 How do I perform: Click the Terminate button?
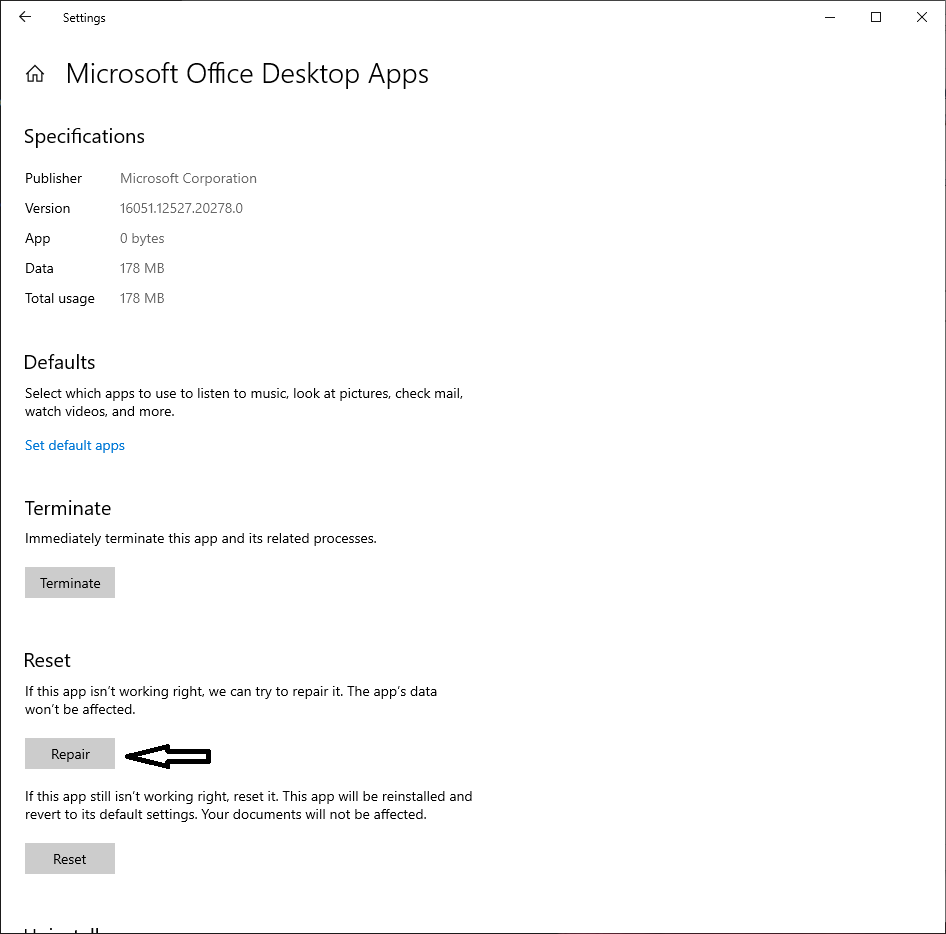tap(70, 582)
